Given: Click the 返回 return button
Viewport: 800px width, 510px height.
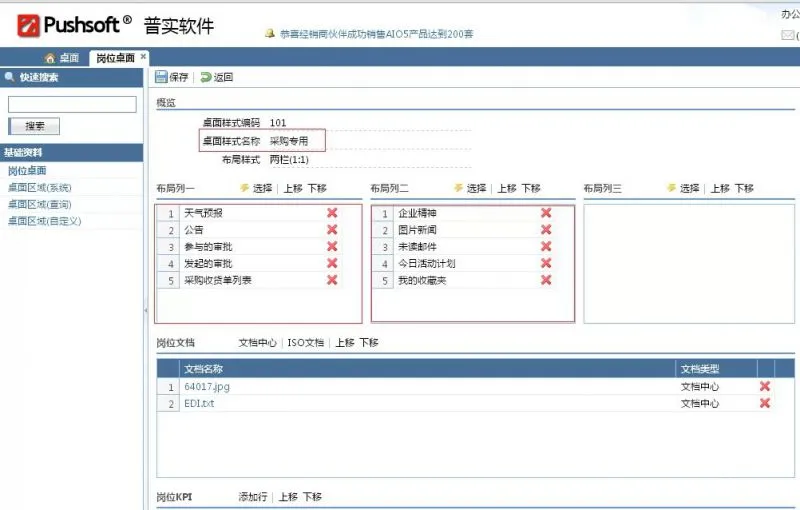Looking at the screenshot, I should pyautogui.click(x=217, y=77).
